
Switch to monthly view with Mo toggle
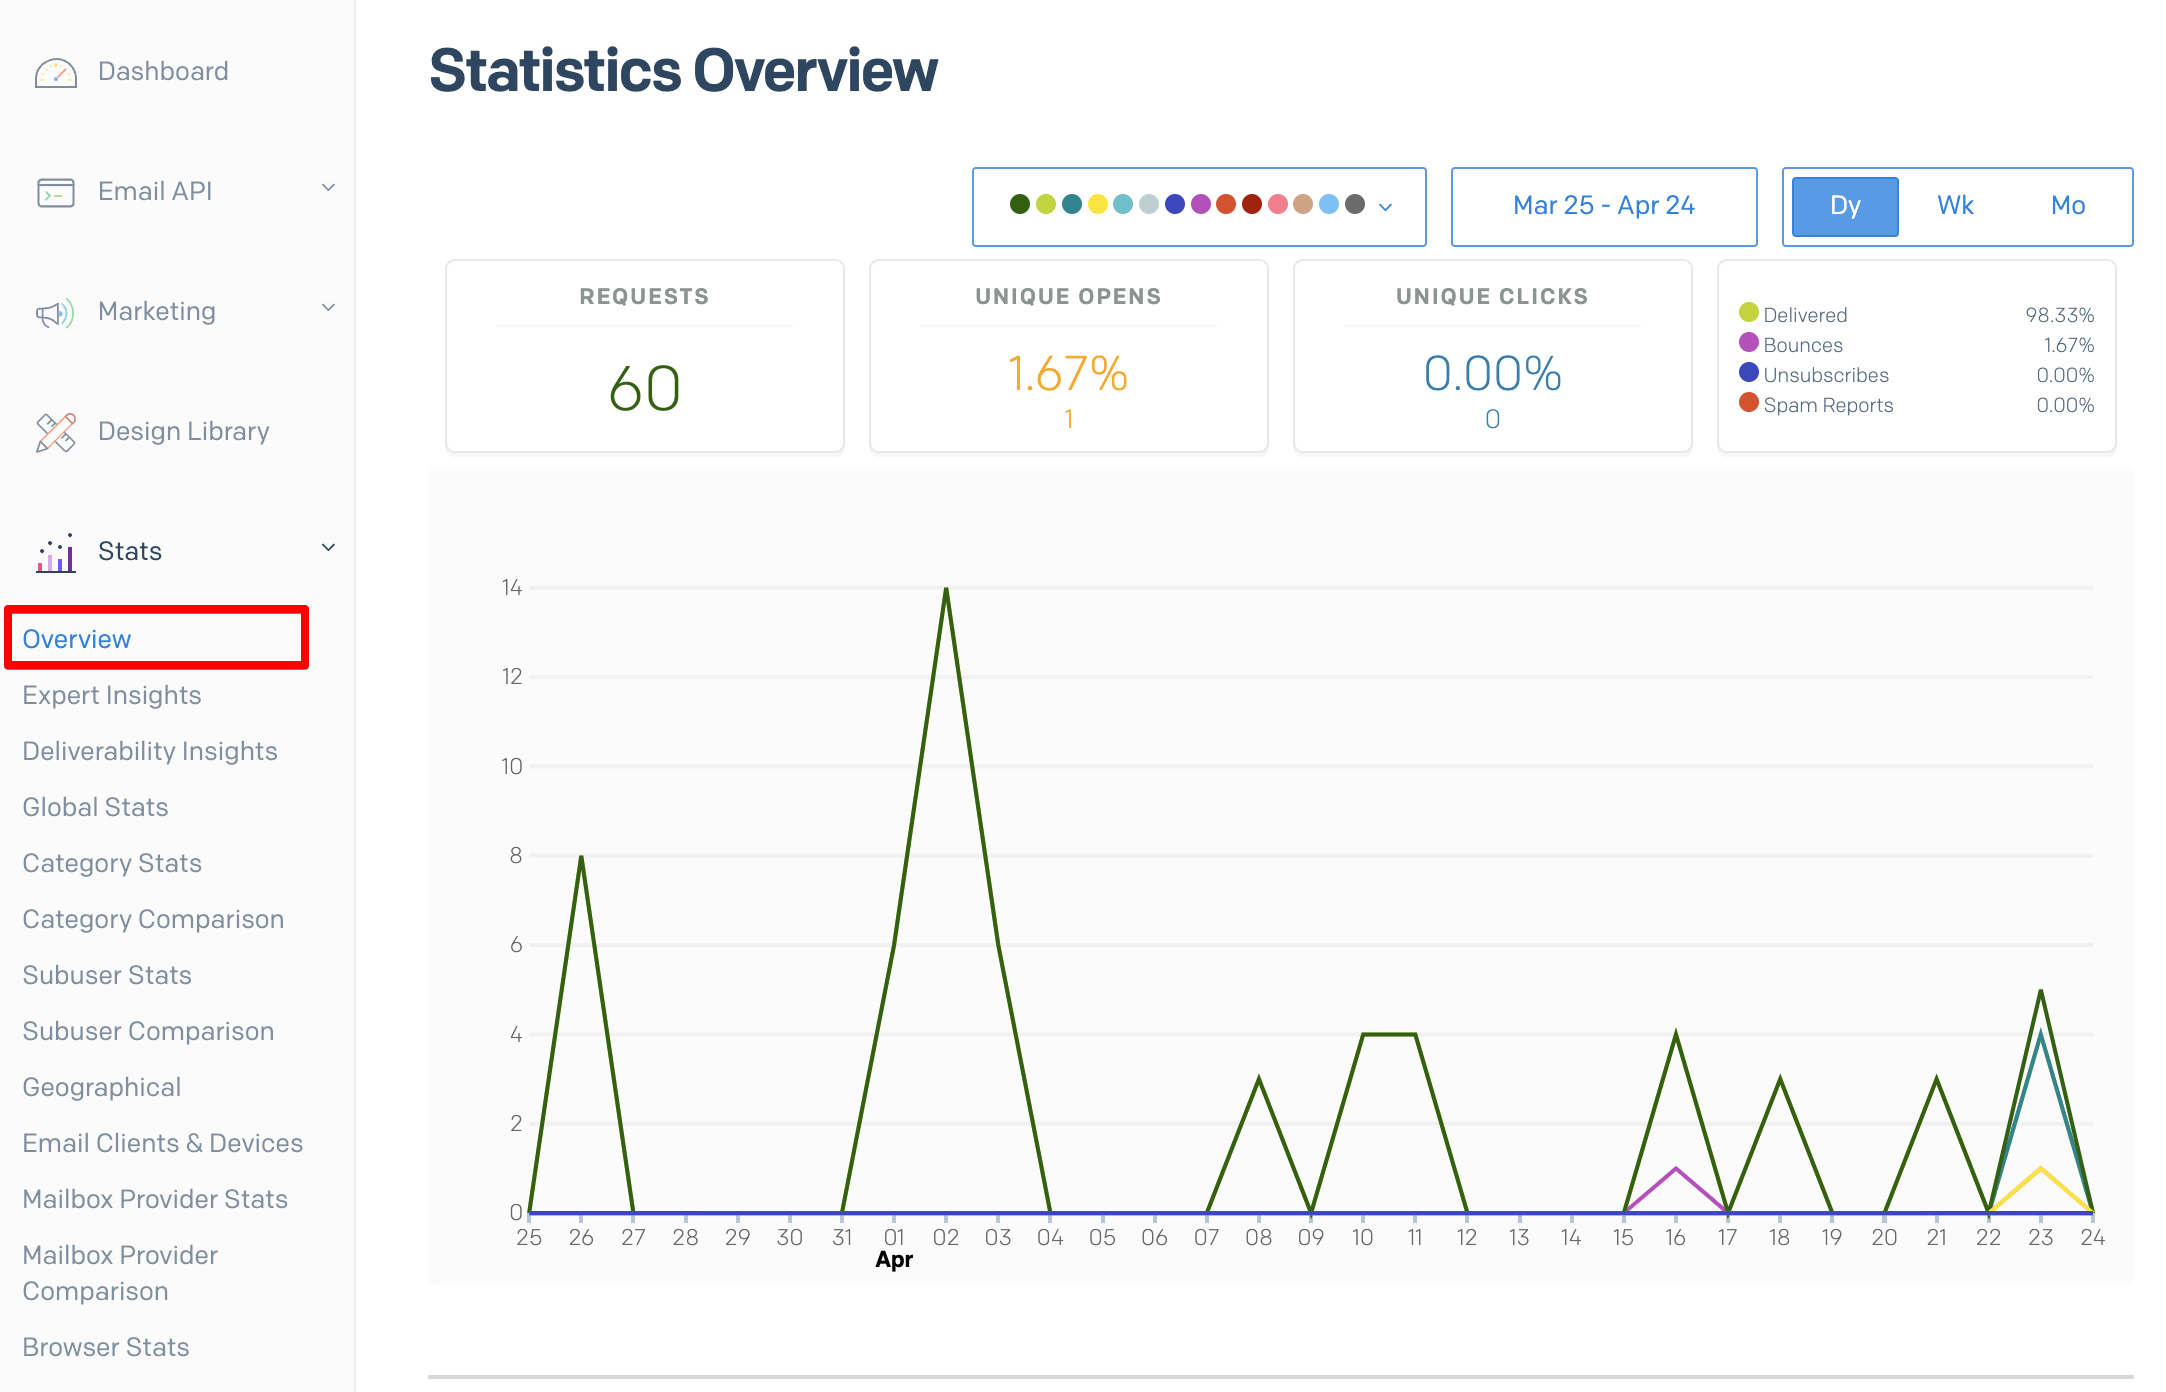2067,206
